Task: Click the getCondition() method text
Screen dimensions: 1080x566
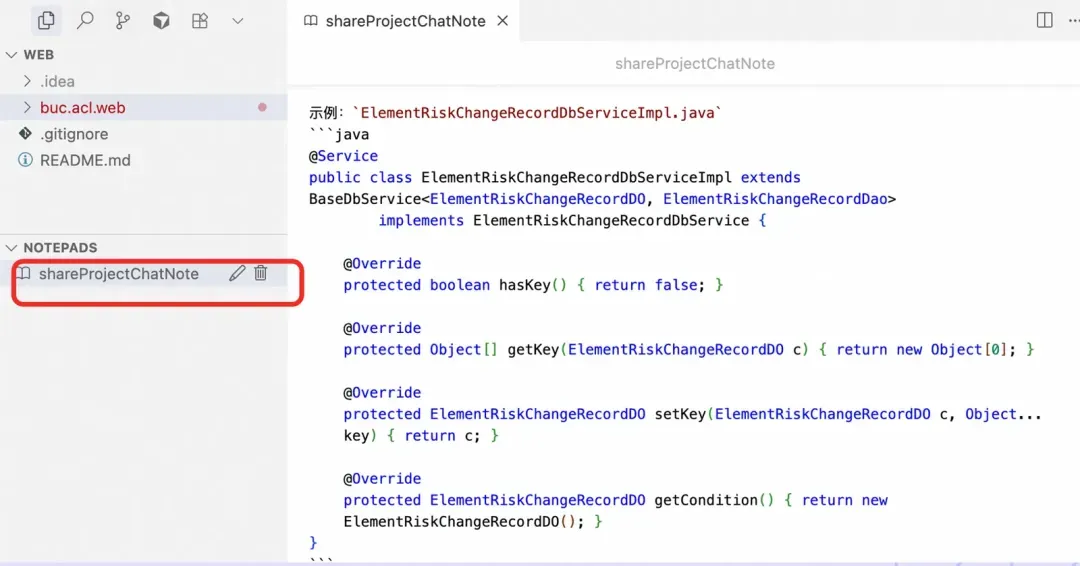Action: coord(714,501)
